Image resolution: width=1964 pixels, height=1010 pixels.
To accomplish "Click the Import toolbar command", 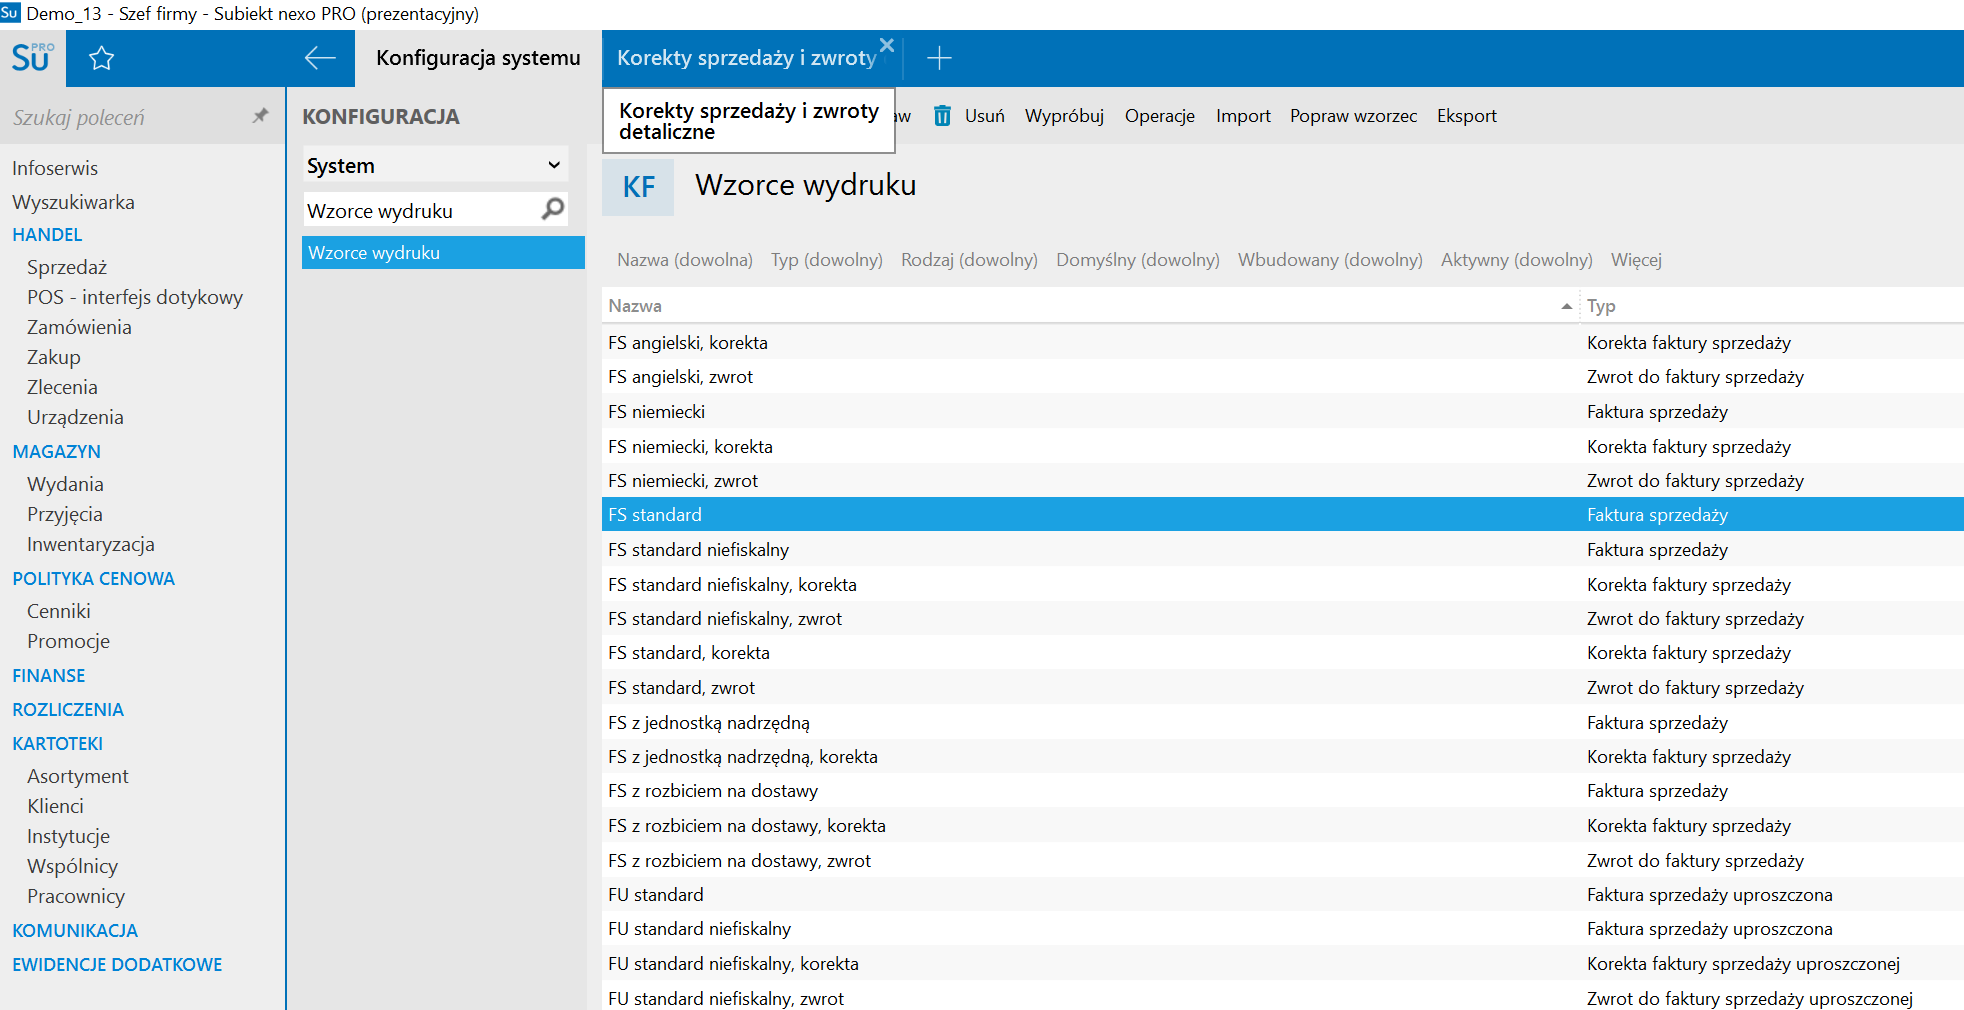I will (x=1243, y=116).
